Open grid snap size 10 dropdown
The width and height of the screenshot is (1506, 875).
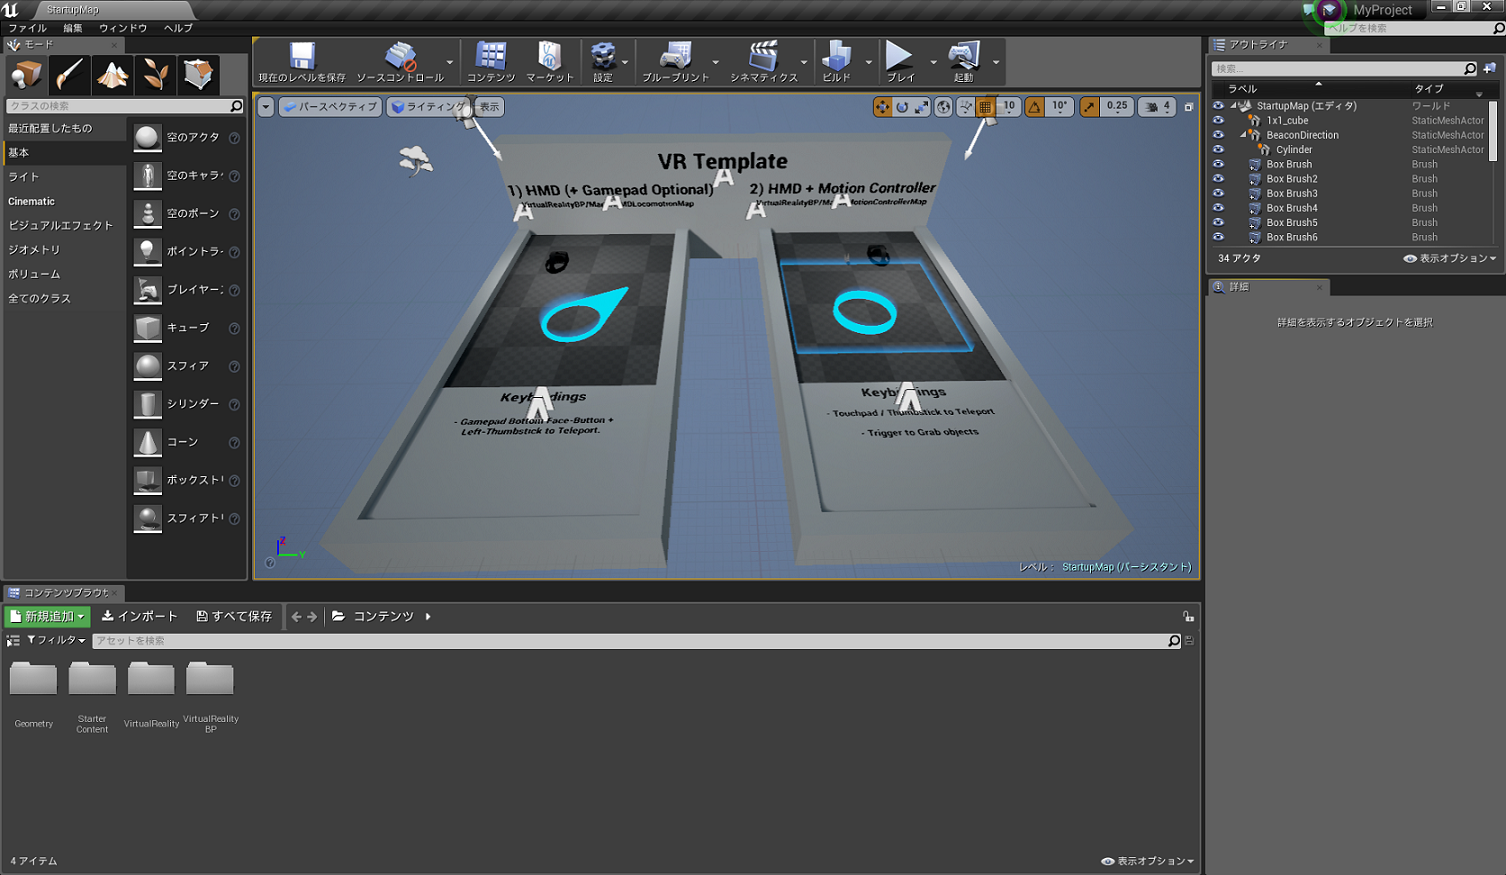pyautogui.click(x=1009, y=107)
